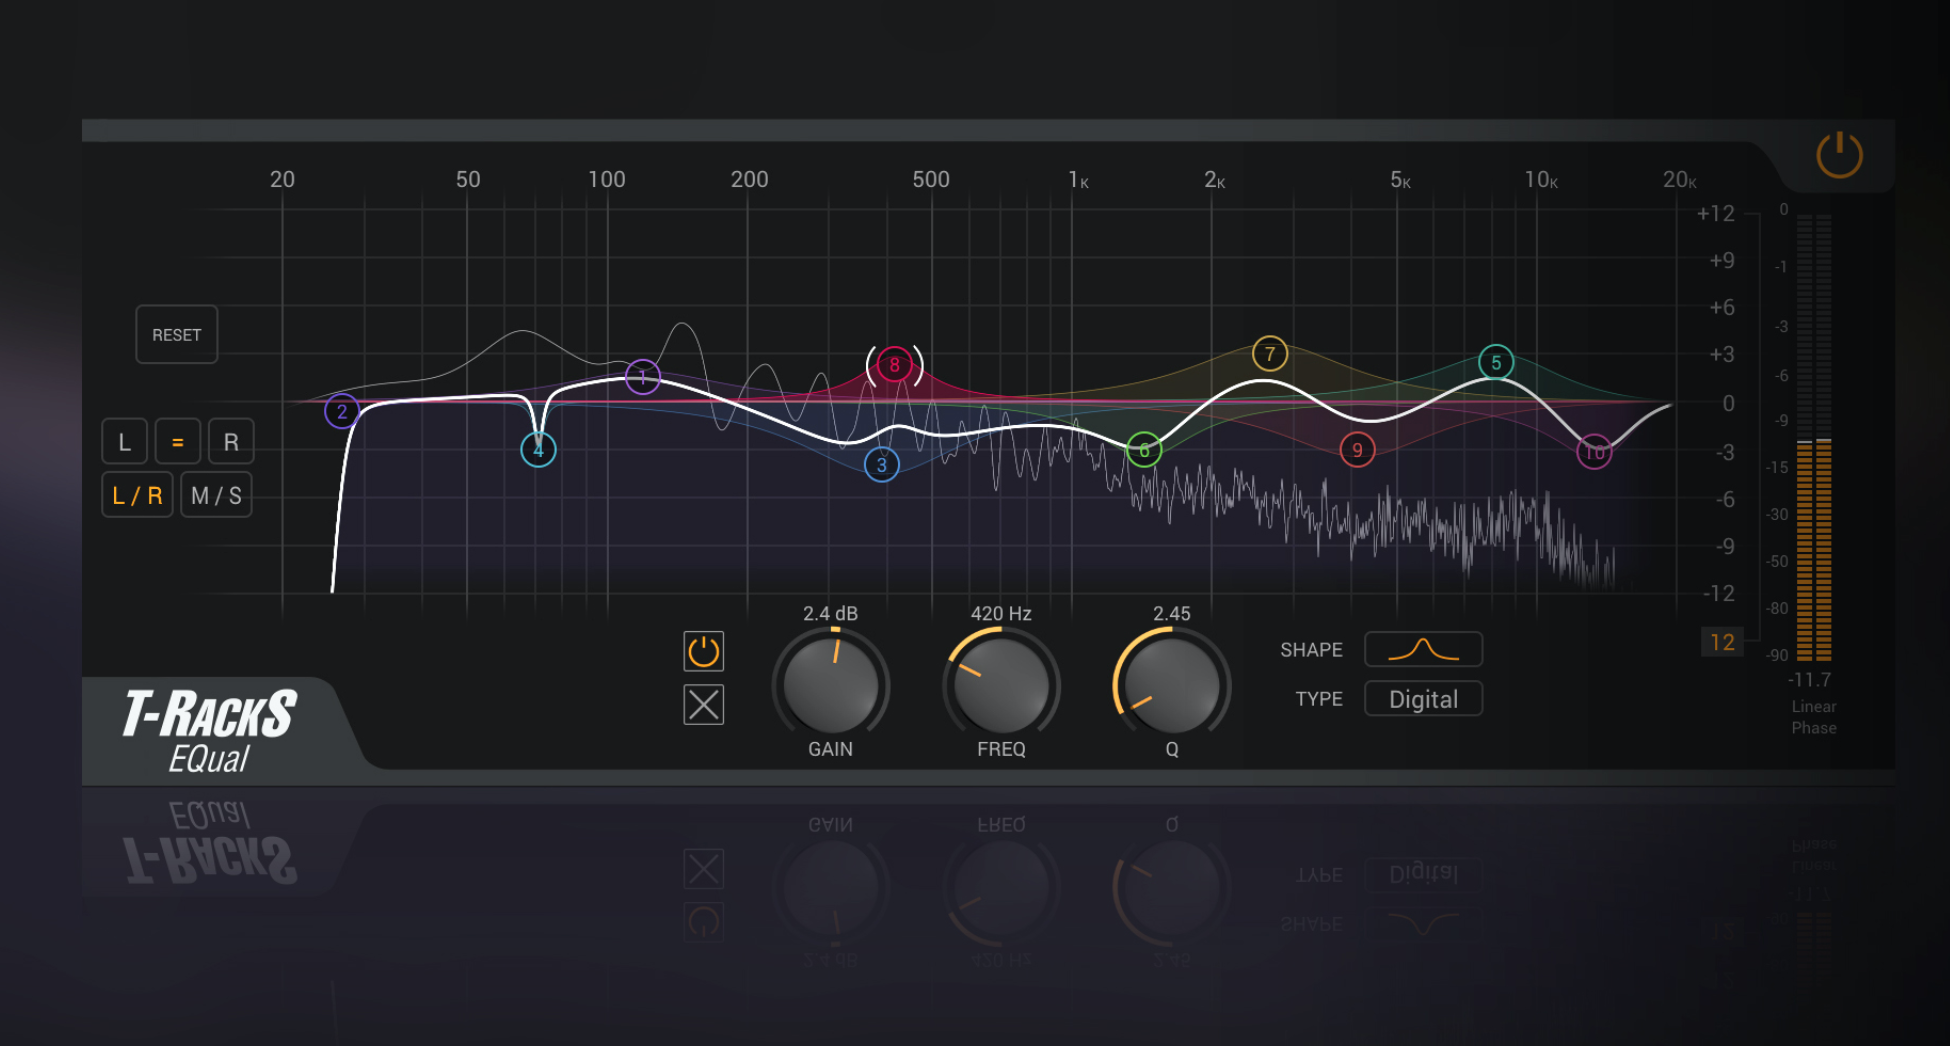Select EQ band node 5
1950x1046 pixels.
click(1496, 362)
